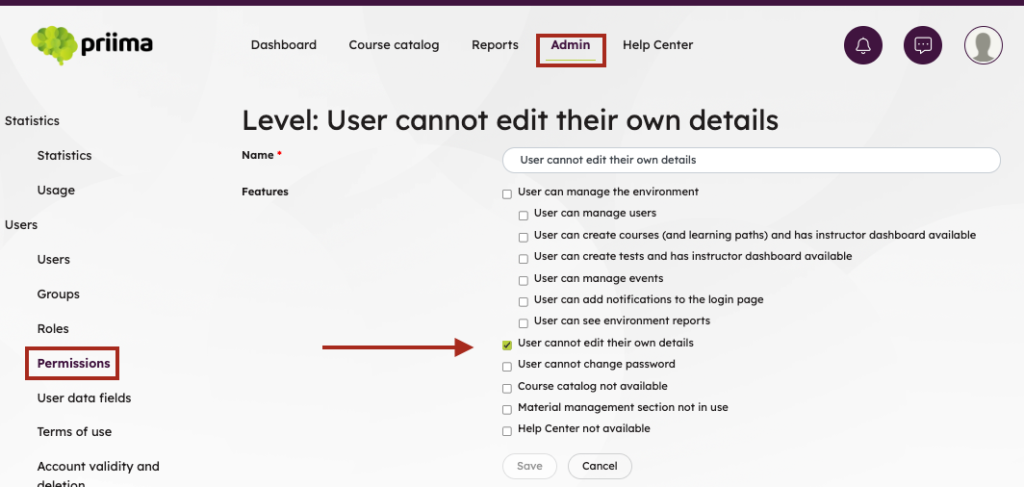Open Account validity and deletion
Screen dimensions: 1024x487
(x=98, y=475)
